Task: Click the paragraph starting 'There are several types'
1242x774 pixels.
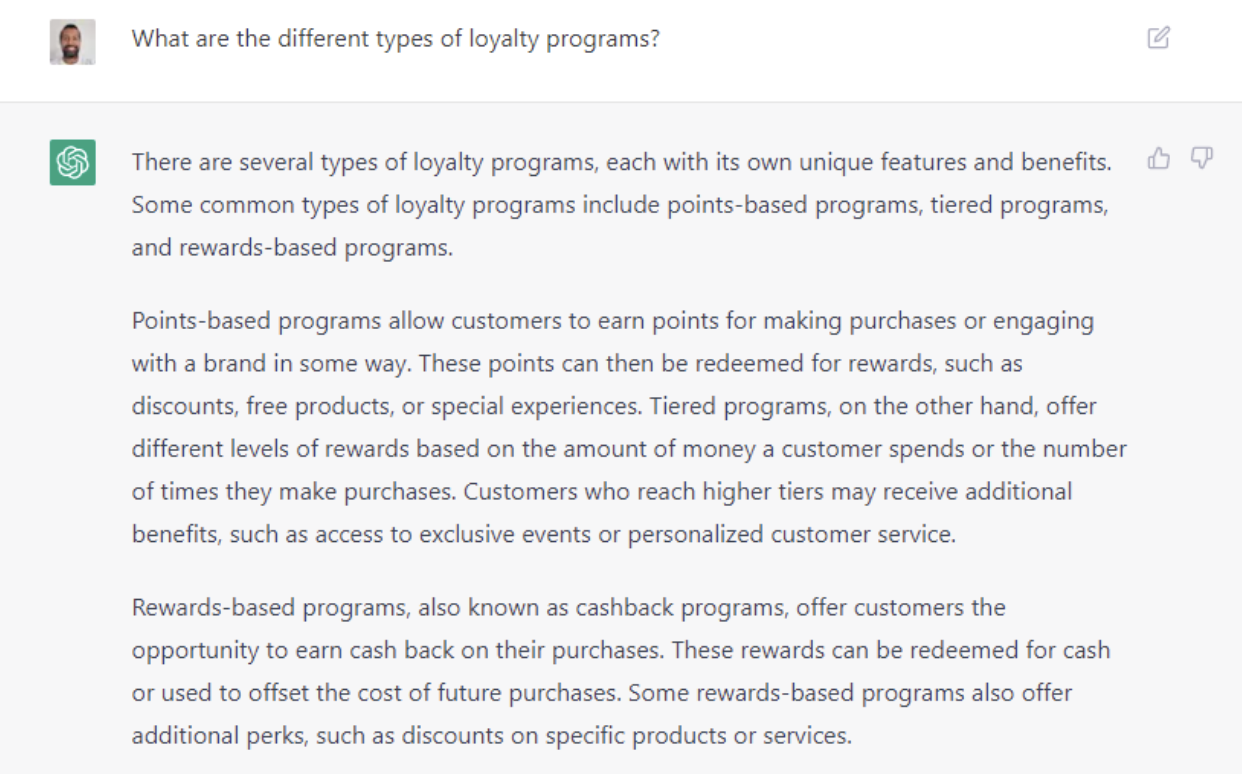Action: click(x=621, y=205)
